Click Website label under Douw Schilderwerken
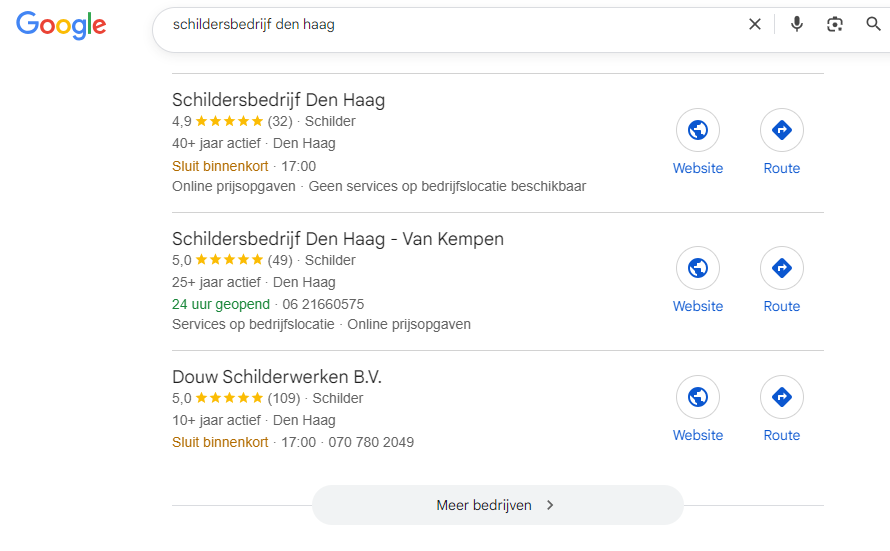Screen dimensions: 890x551 (x=698, y=435)
